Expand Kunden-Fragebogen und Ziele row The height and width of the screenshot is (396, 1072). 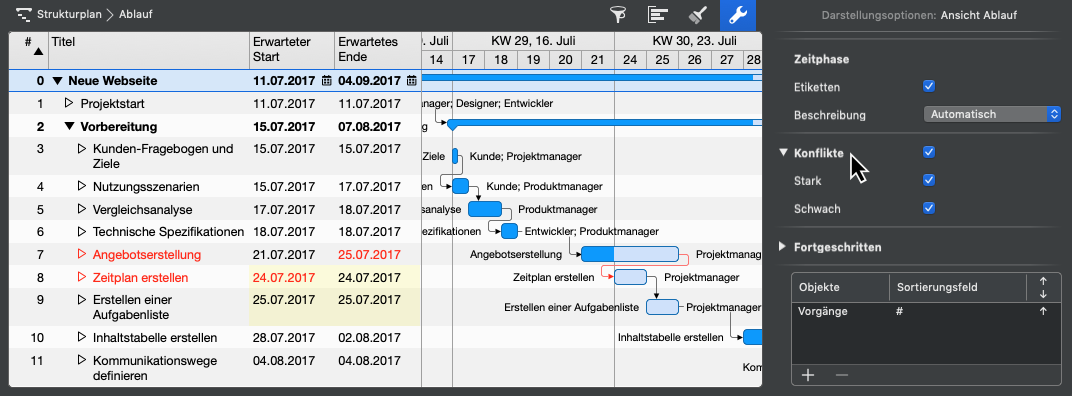pyautogui.click(x=81, y=148)
